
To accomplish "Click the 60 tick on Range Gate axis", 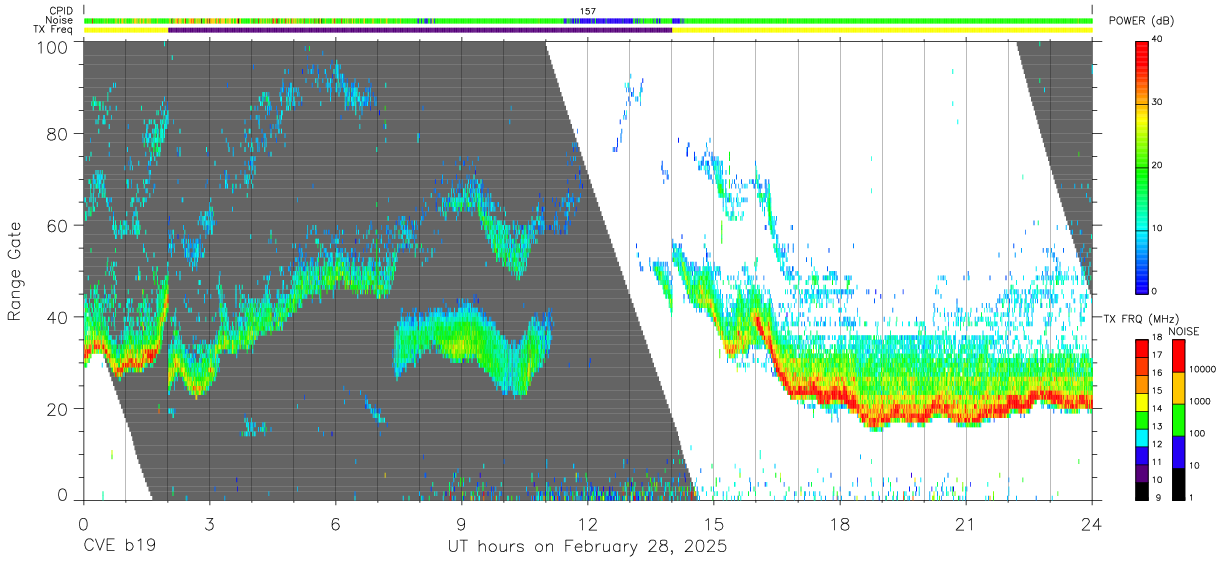I will click(58, 225).
